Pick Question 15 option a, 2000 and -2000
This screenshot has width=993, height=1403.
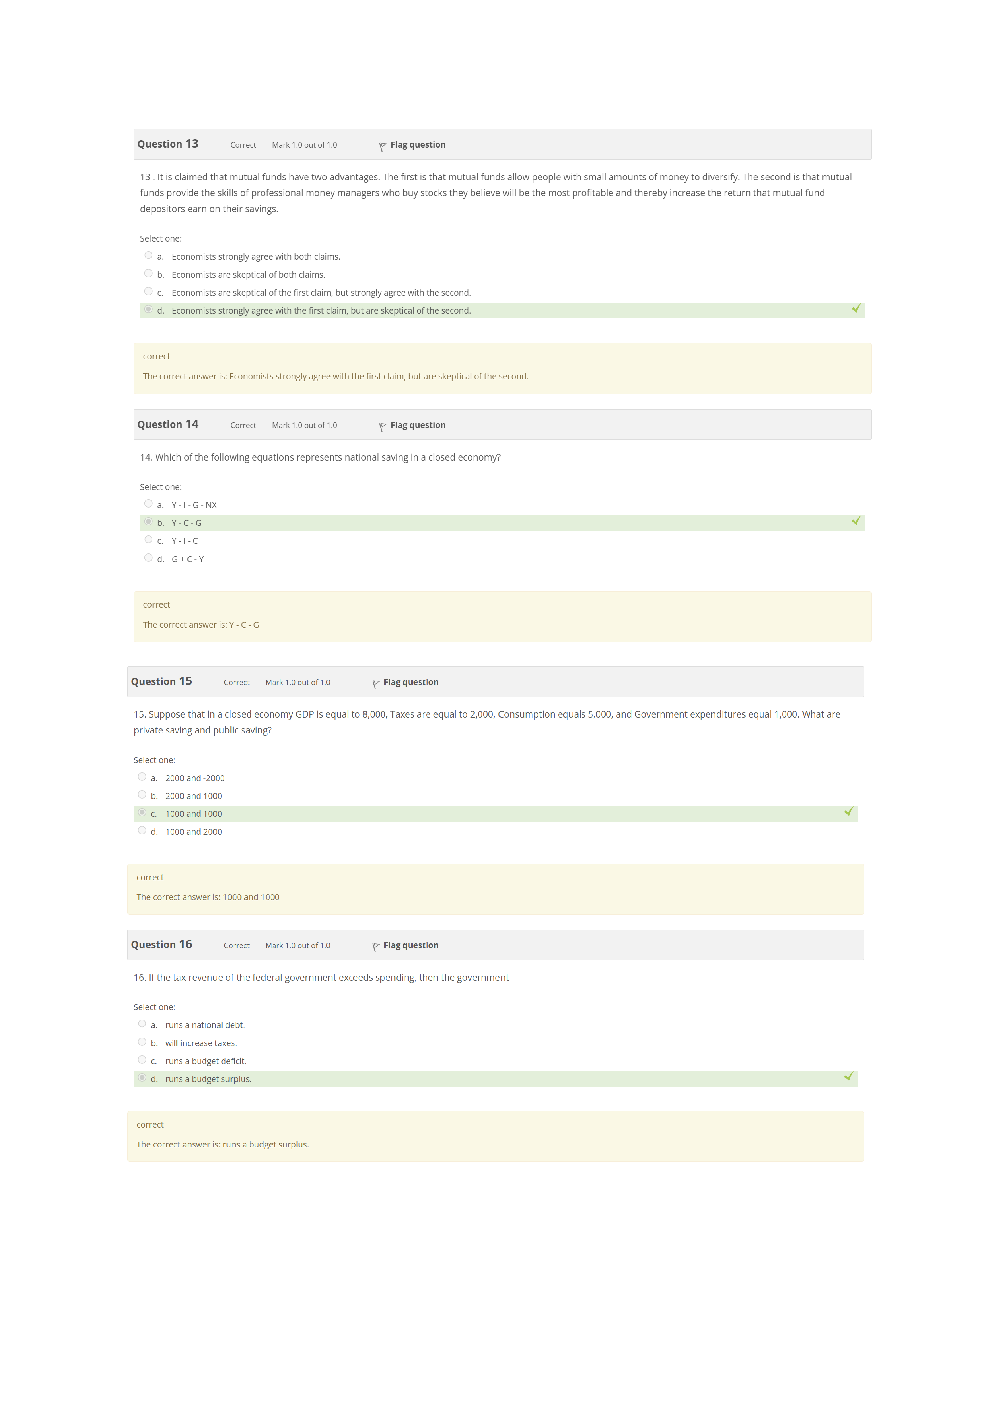tap(142, 777)
